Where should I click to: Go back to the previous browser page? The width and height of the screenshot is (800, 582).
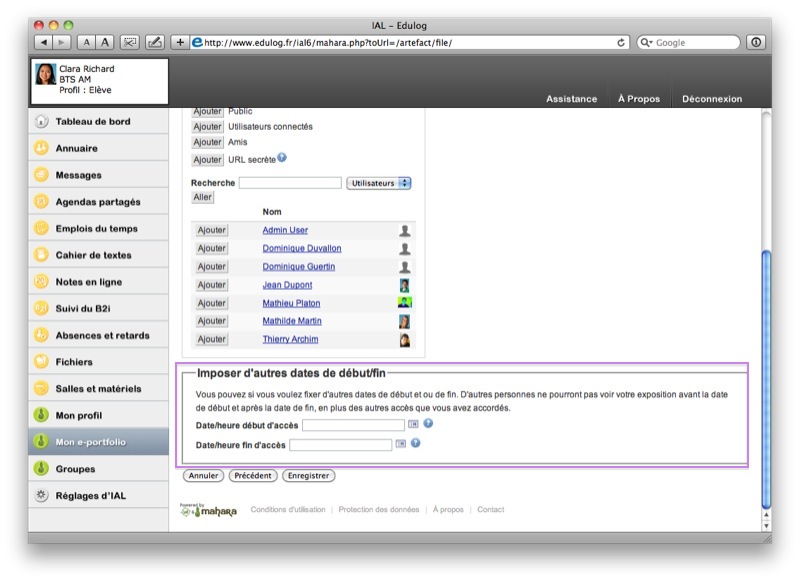[x=43, y=42]
